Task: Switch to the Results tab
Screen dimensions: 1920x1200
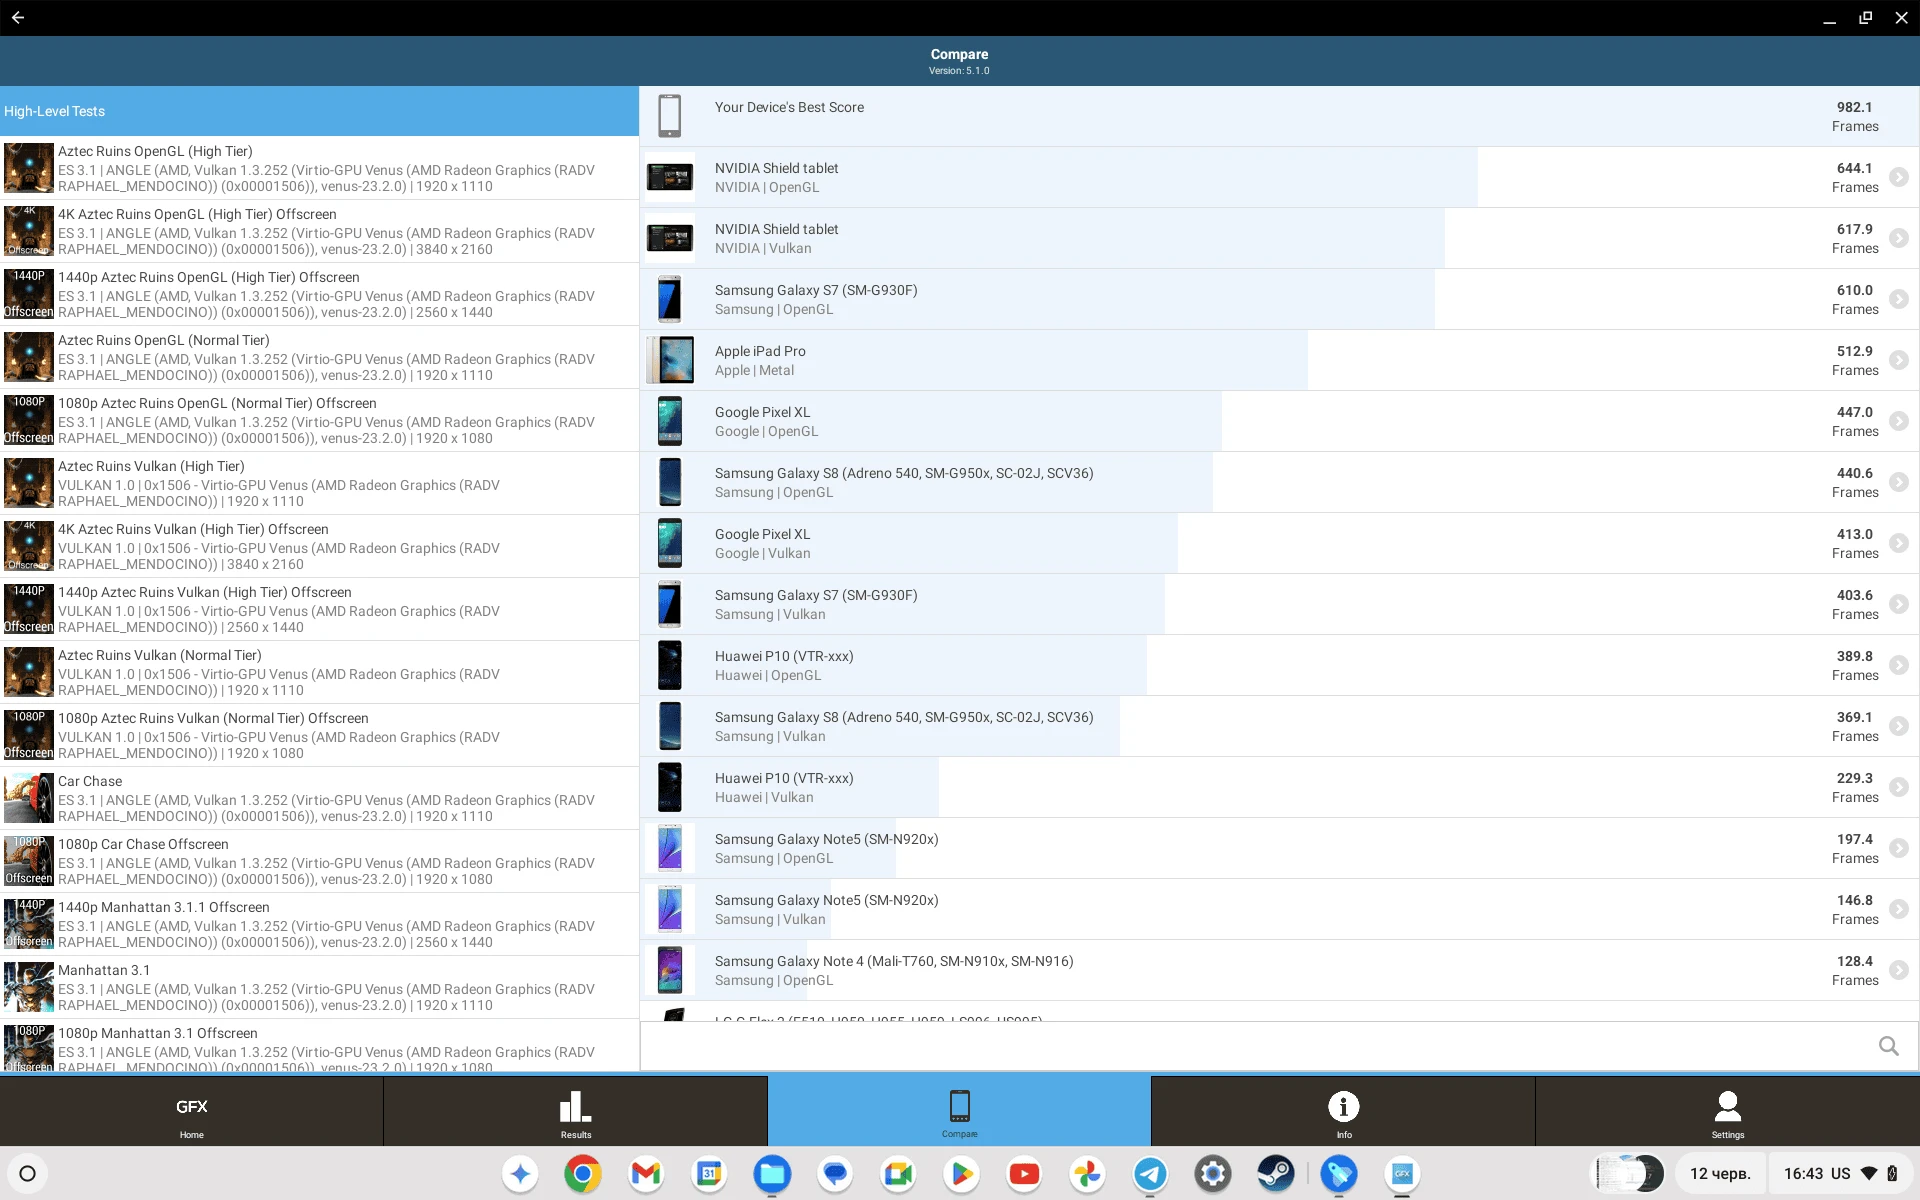Action: pyautogui.click(x=576, y=1111)
